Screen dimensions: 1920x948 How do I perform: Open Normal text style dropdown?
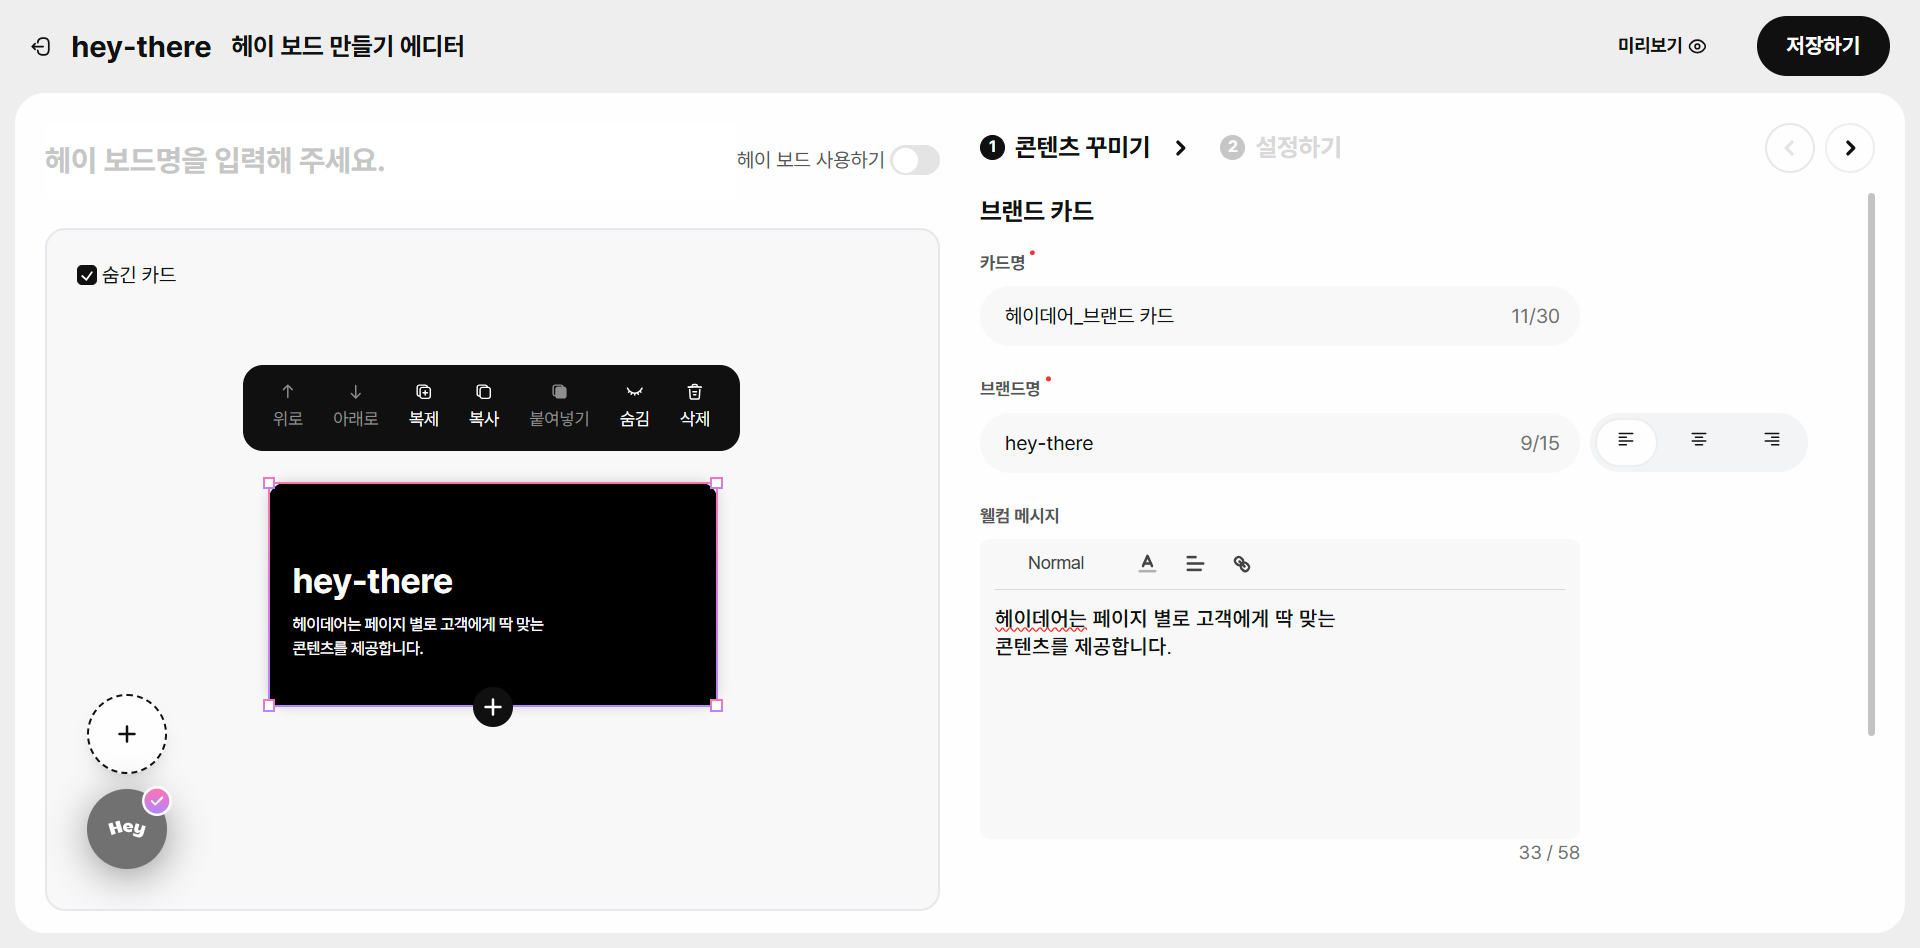coord(1056,563)
